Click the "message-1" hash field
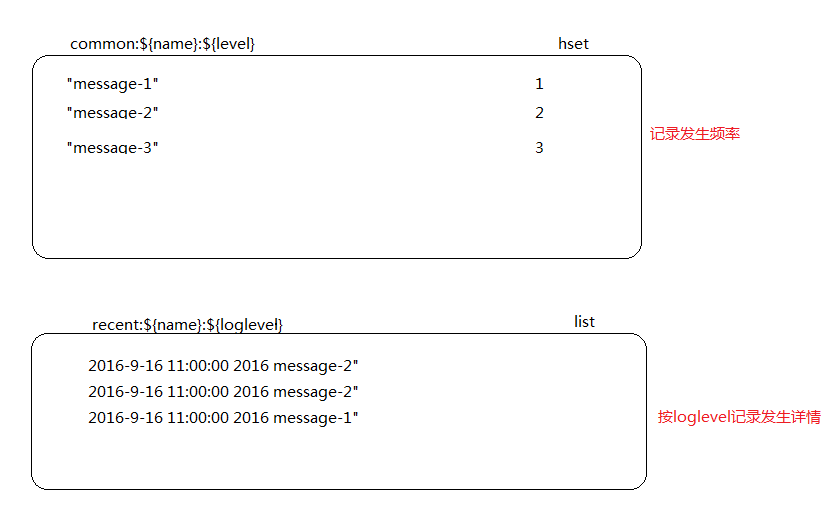832x517 pixels. [112, 84]
